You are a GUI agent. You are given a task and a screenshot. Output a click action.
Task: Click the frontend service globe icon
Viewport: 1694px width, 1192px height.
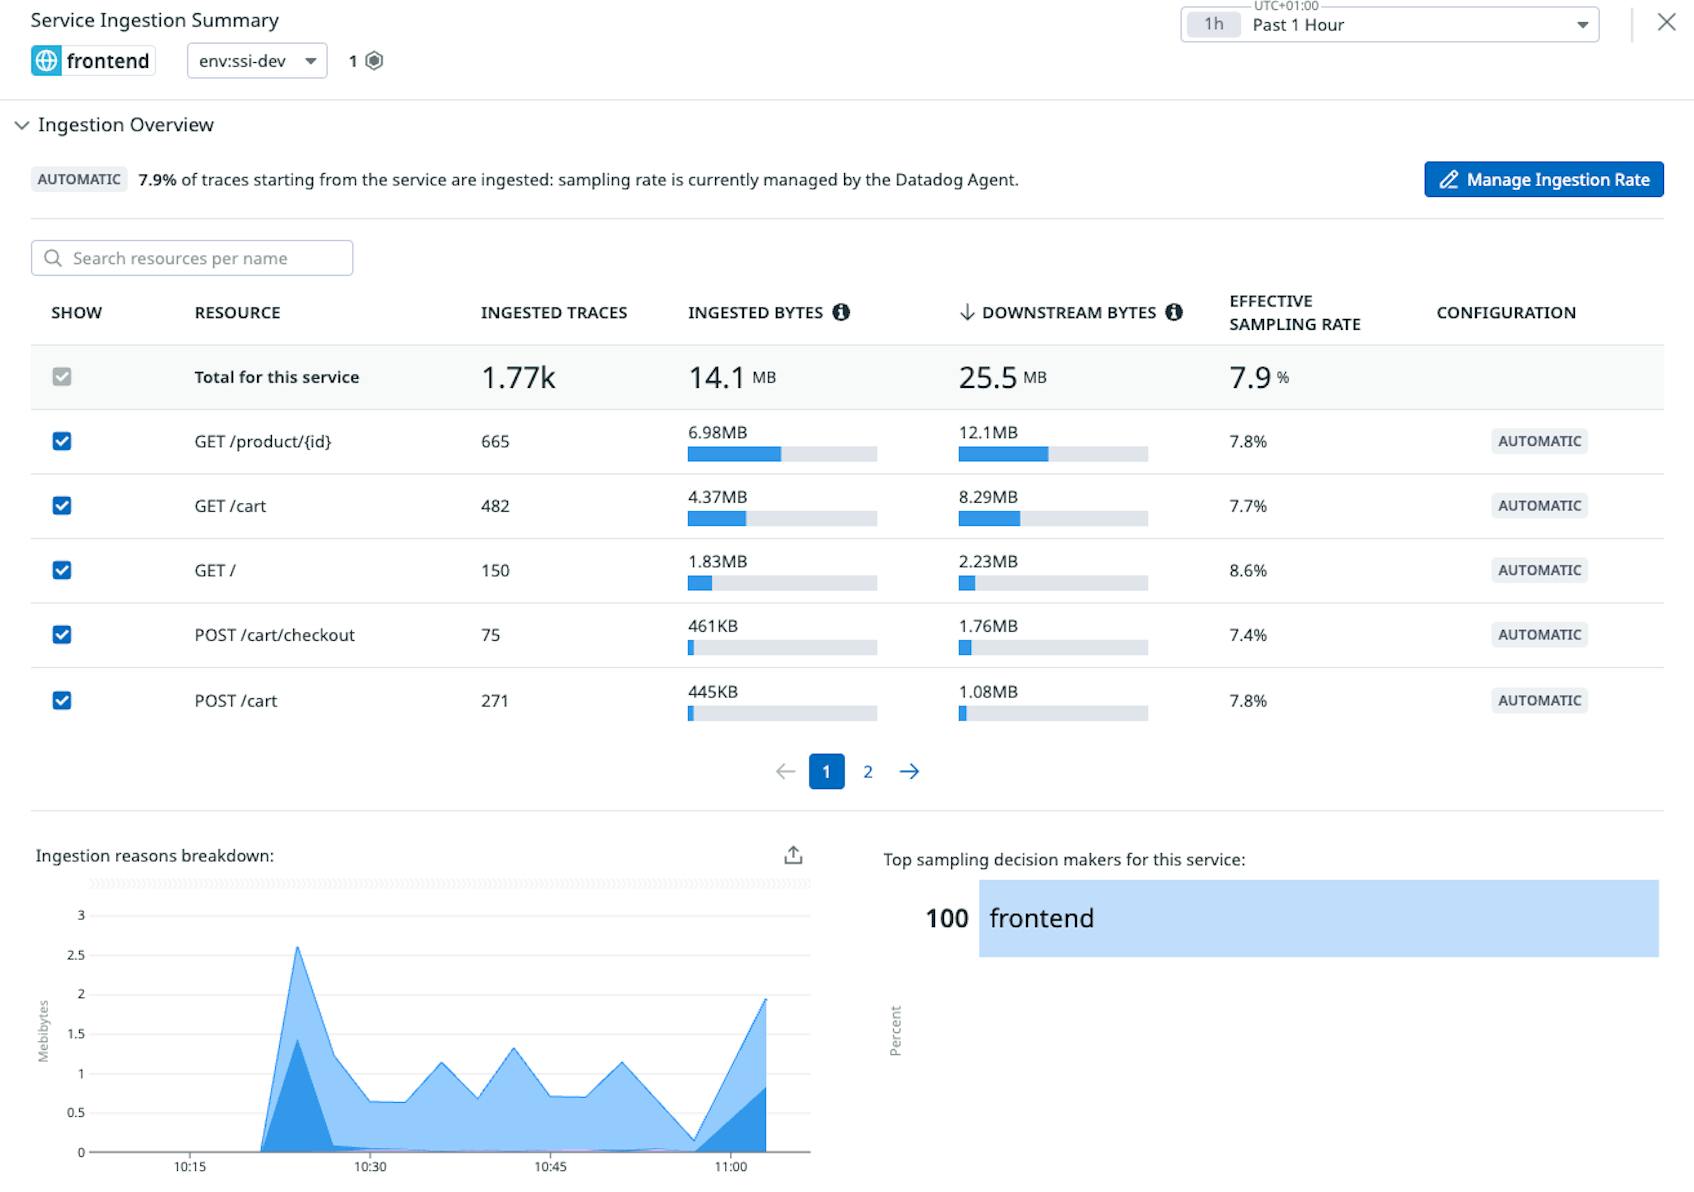coord(46,60)
